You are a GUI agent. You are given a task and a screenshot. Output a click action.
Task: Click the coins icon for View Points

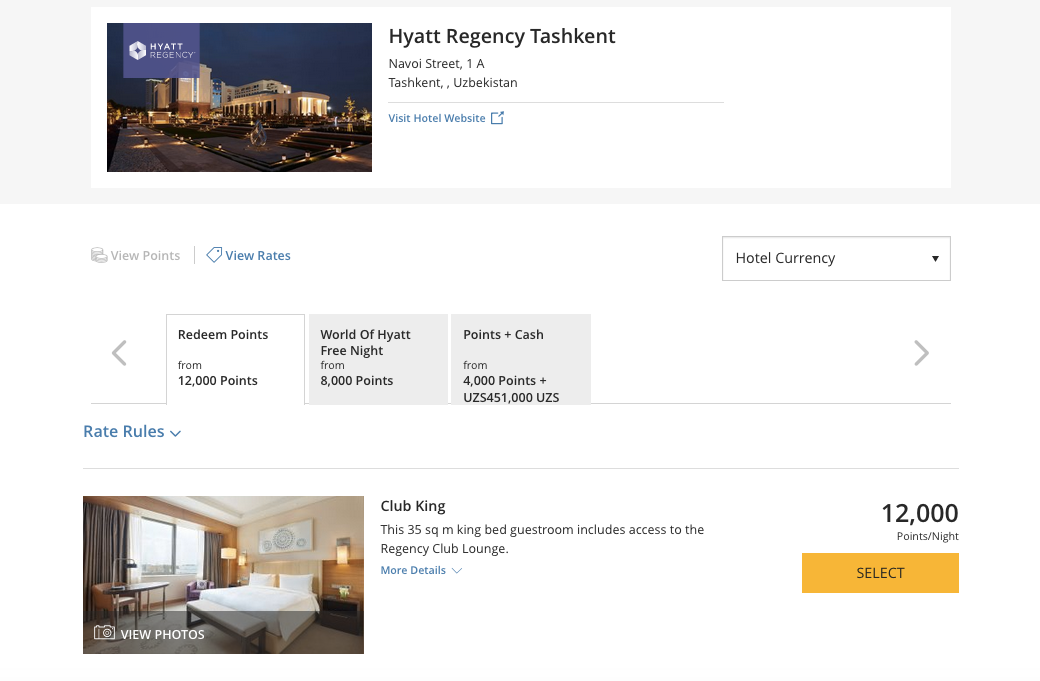coord(99,255)
